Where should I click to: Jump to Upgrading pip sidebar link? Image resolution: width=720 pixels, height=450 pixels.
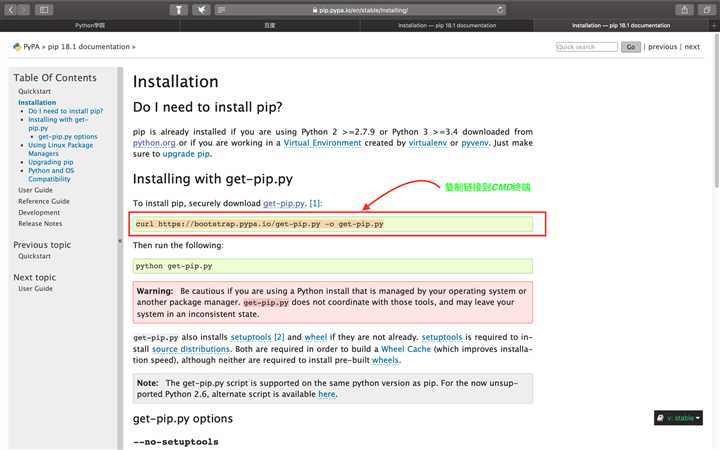click(x=51, y=162)
